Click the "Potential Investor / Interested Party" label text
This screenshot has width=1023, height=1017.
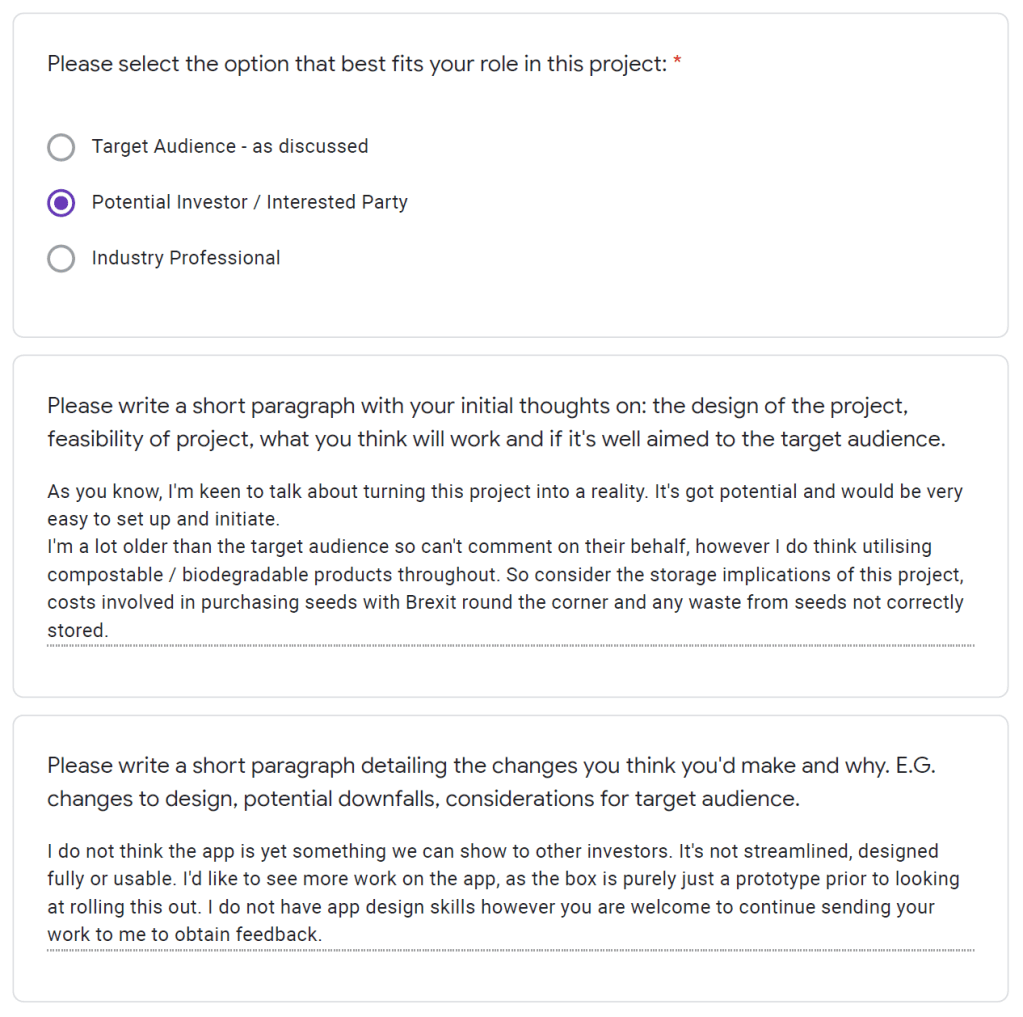tap(249, 203)
